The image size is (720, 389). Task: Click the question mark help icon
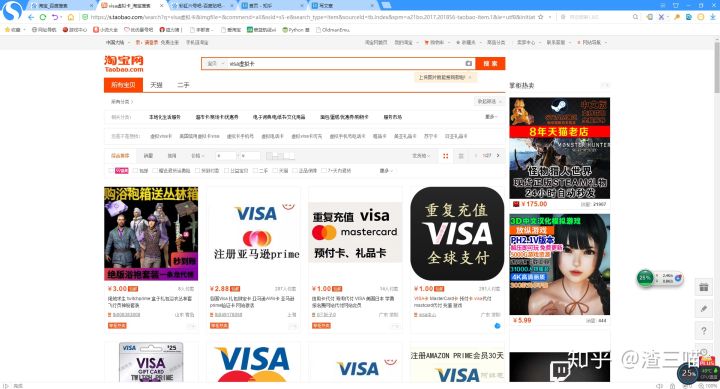(703, 330)
